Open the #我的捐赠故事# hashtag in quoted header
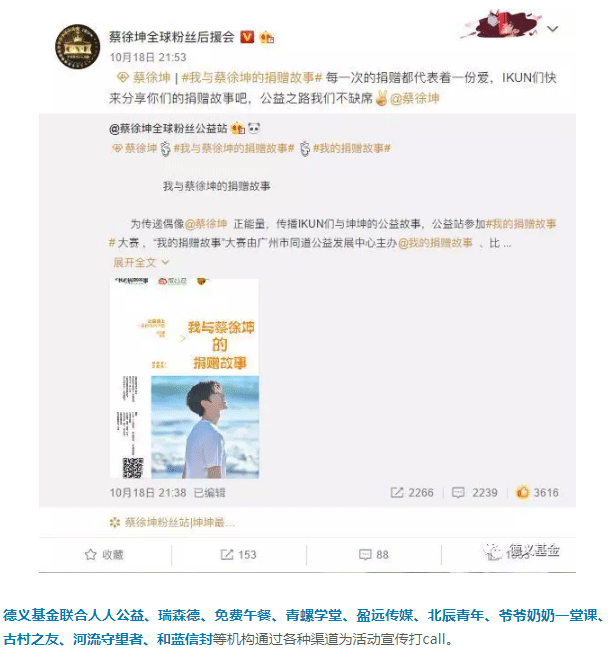Viewport: 615px width, 661px height. click(x=352, y=148)
